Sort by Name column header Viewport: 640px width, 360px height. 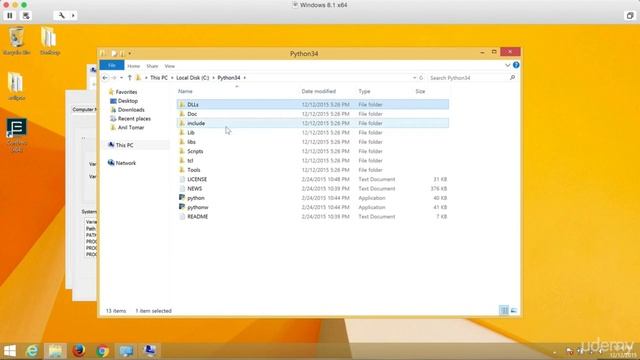(x=185, y=91)
